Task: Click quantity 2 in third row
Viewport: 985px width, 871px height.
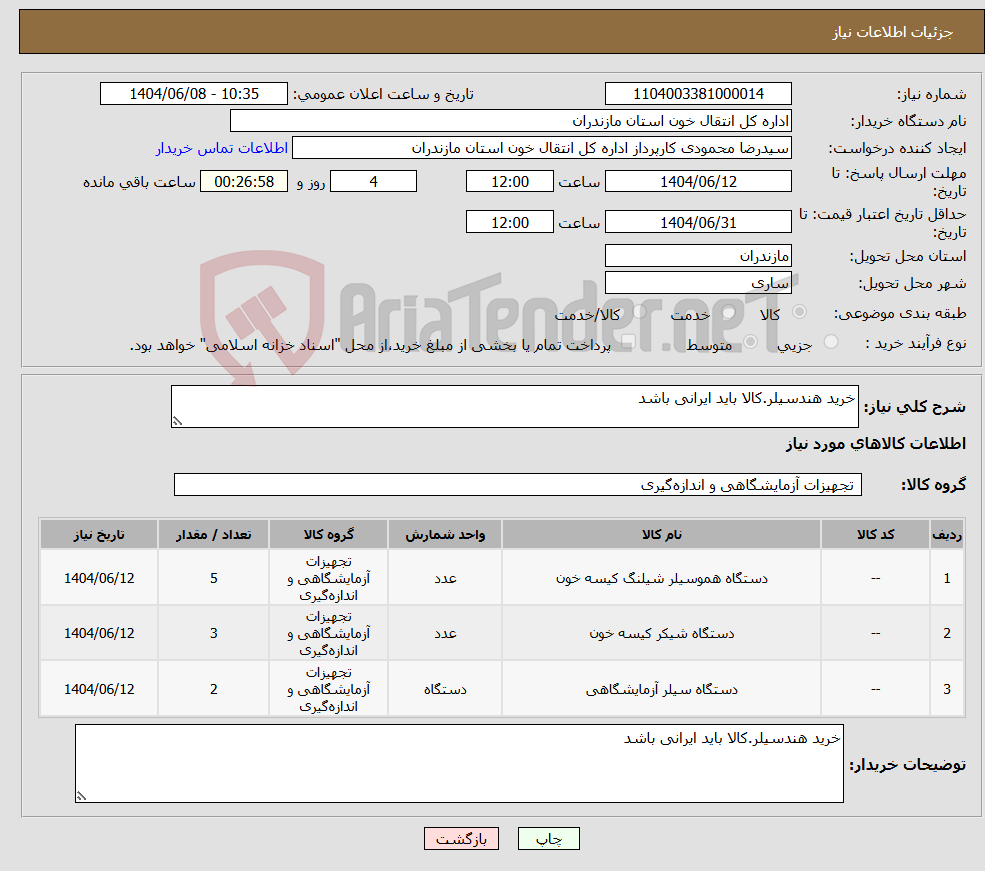Action: pyautogui.click(x=214, y=689)
